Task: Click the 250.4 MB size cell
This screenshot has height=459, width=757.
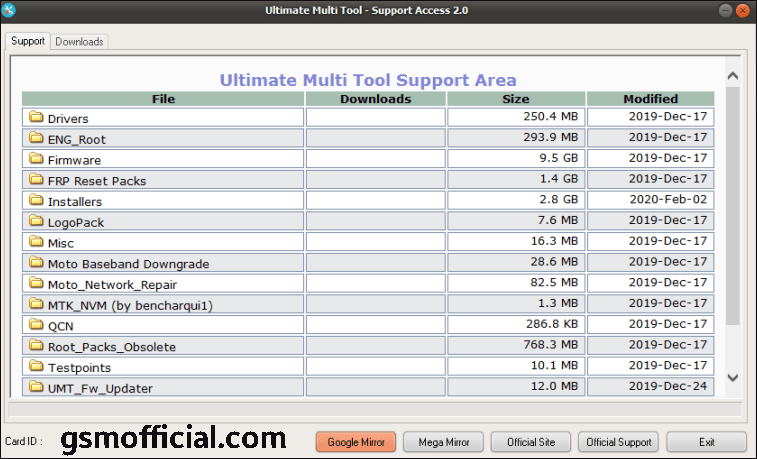Action: coord(516,117)
